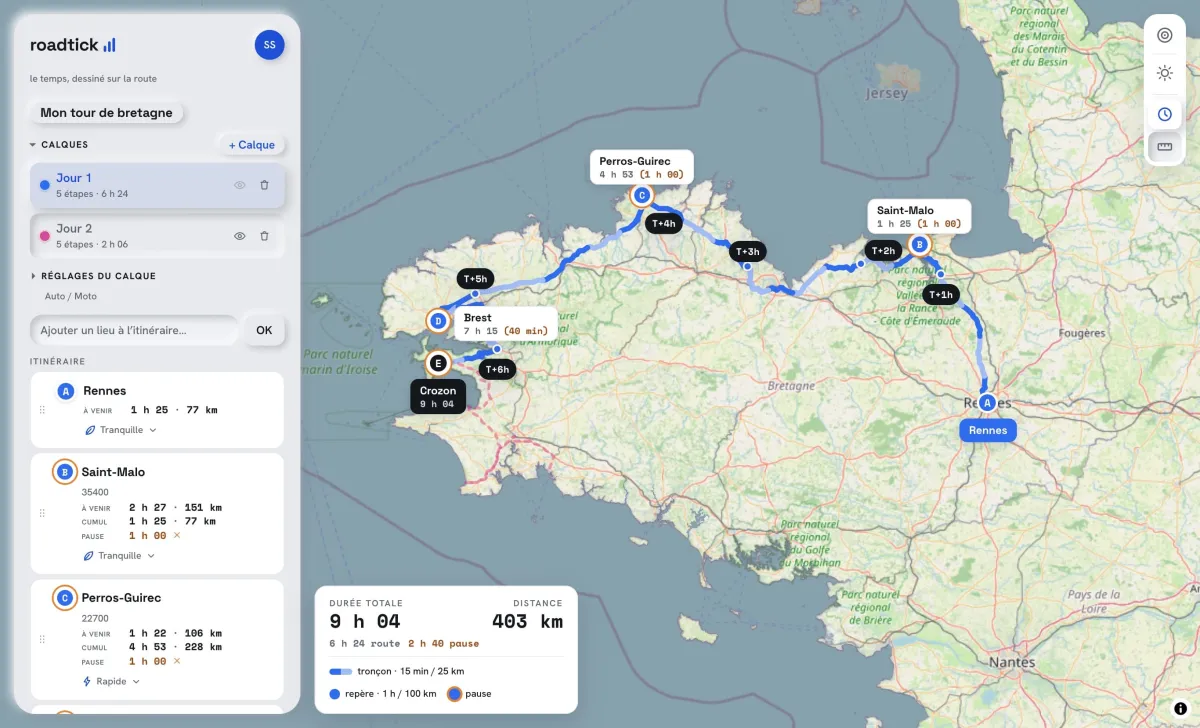Viewport: 1200px width, 728px height.
Task: Select the Jour 2 layer row
Action: (157, 236)
